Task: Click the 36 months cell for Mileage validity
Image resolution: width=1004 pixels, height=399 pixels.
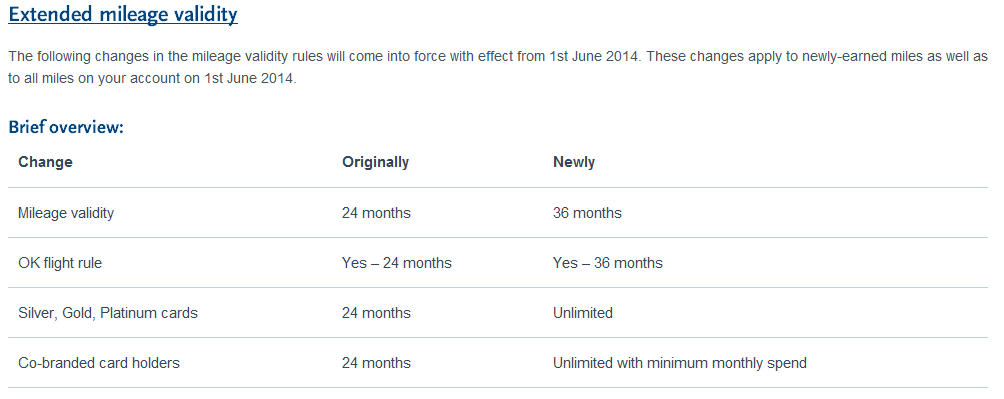Action: click(587, 213)
